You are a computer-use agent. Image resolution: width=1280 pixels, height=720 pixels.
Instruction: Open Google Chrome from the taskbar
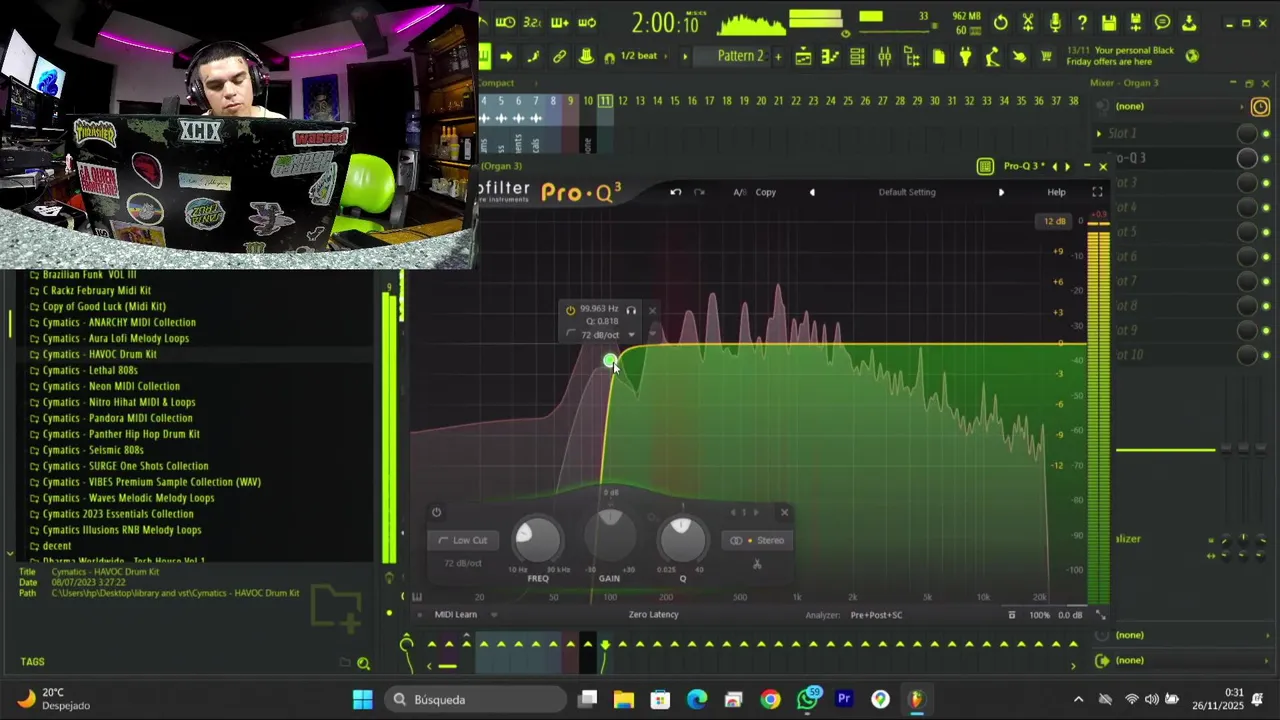[770, 699]
